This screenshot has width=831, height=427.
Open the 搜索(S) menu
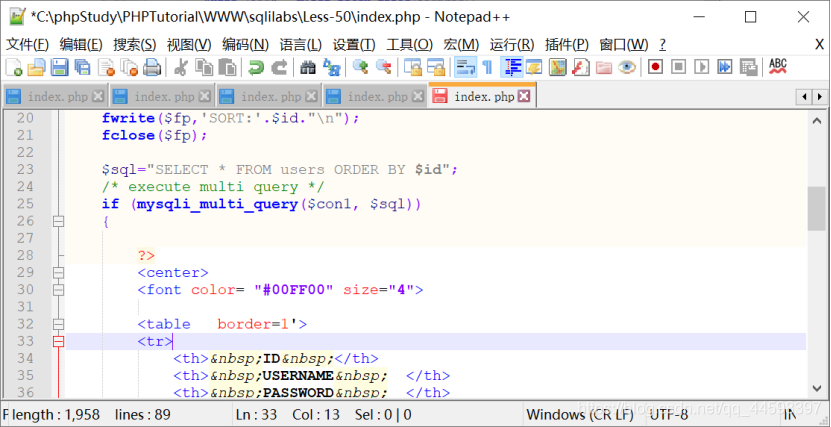[x=135, y=45]
